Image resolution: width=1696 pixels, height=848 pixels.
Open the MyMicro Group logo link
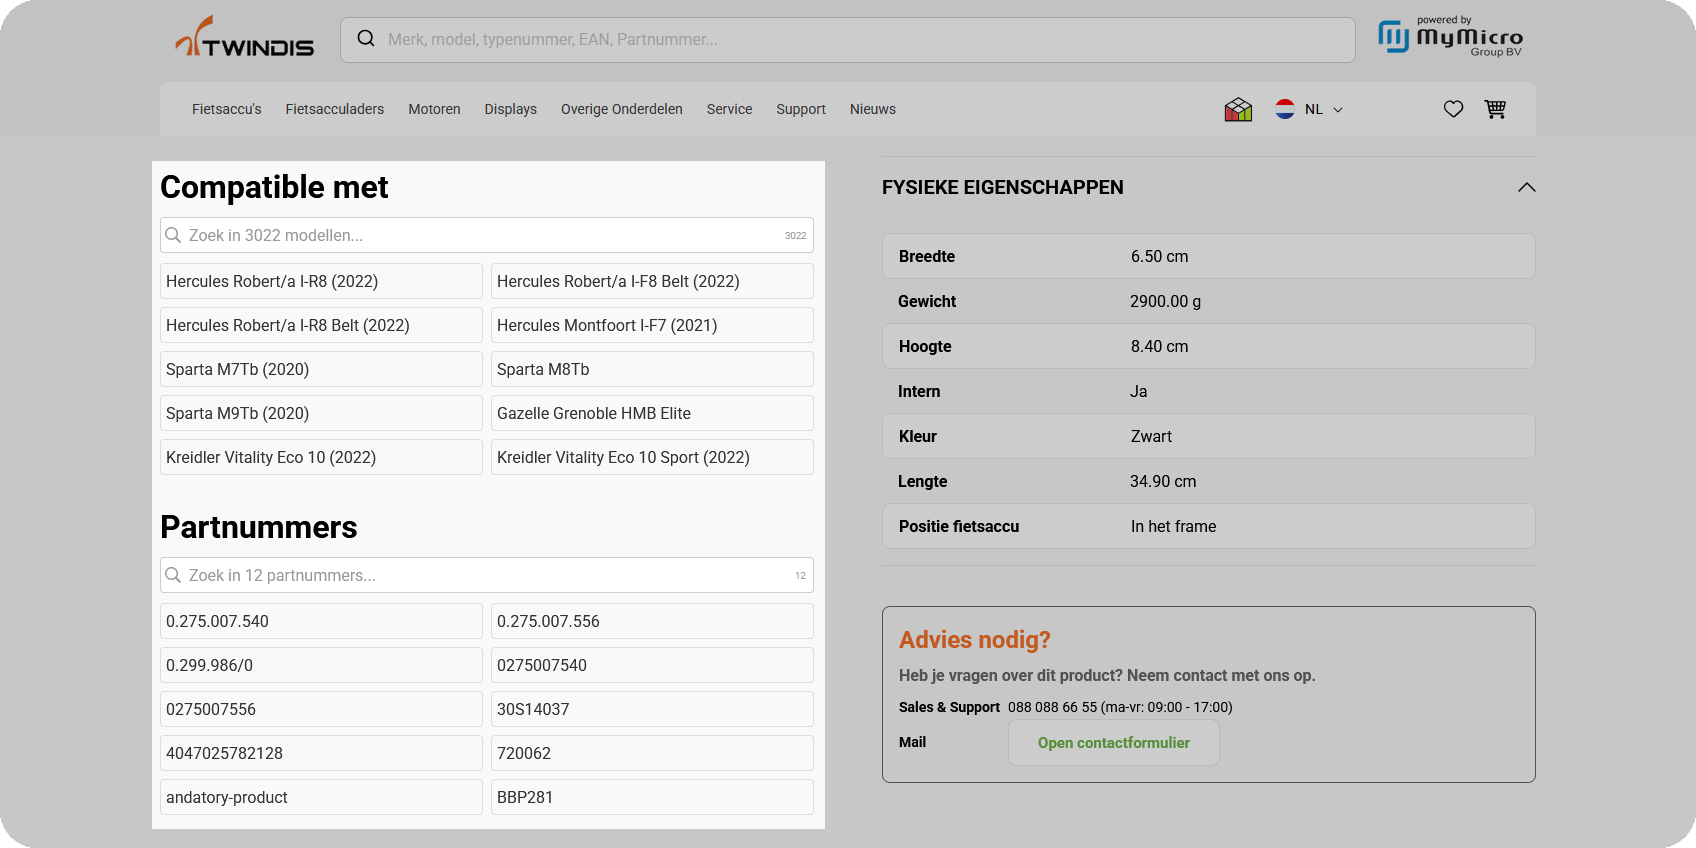pos(1450,37)
